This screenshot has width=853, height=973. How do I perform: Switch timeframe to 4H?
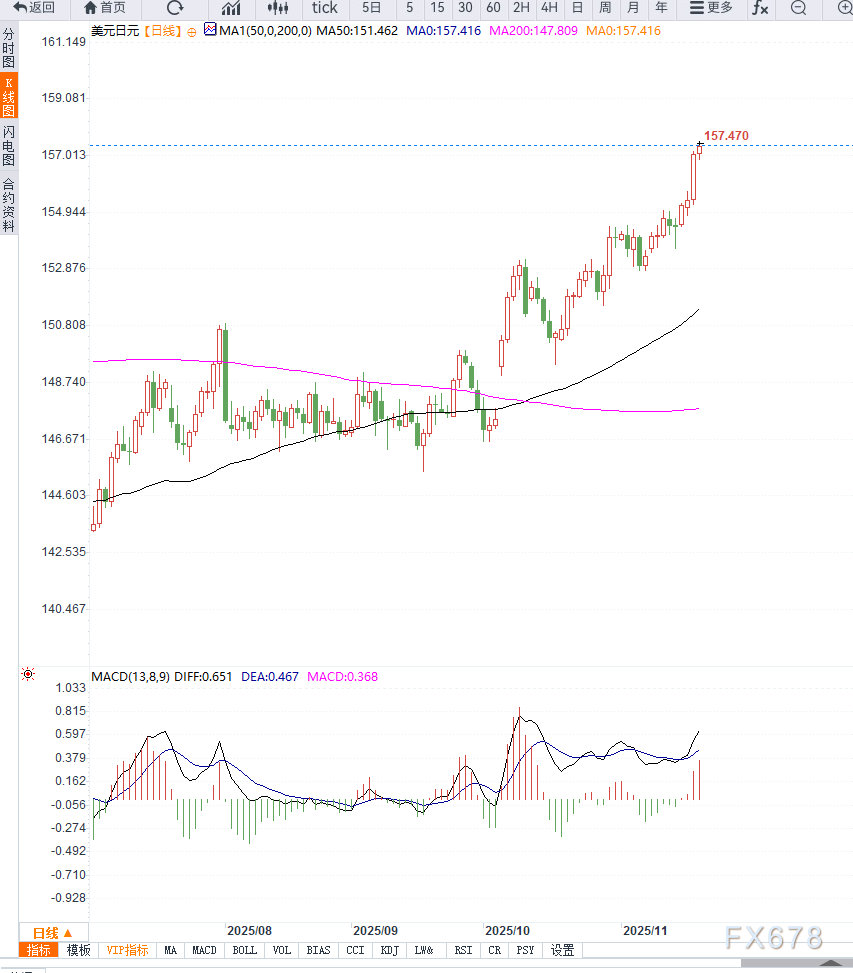click(549, 8)
